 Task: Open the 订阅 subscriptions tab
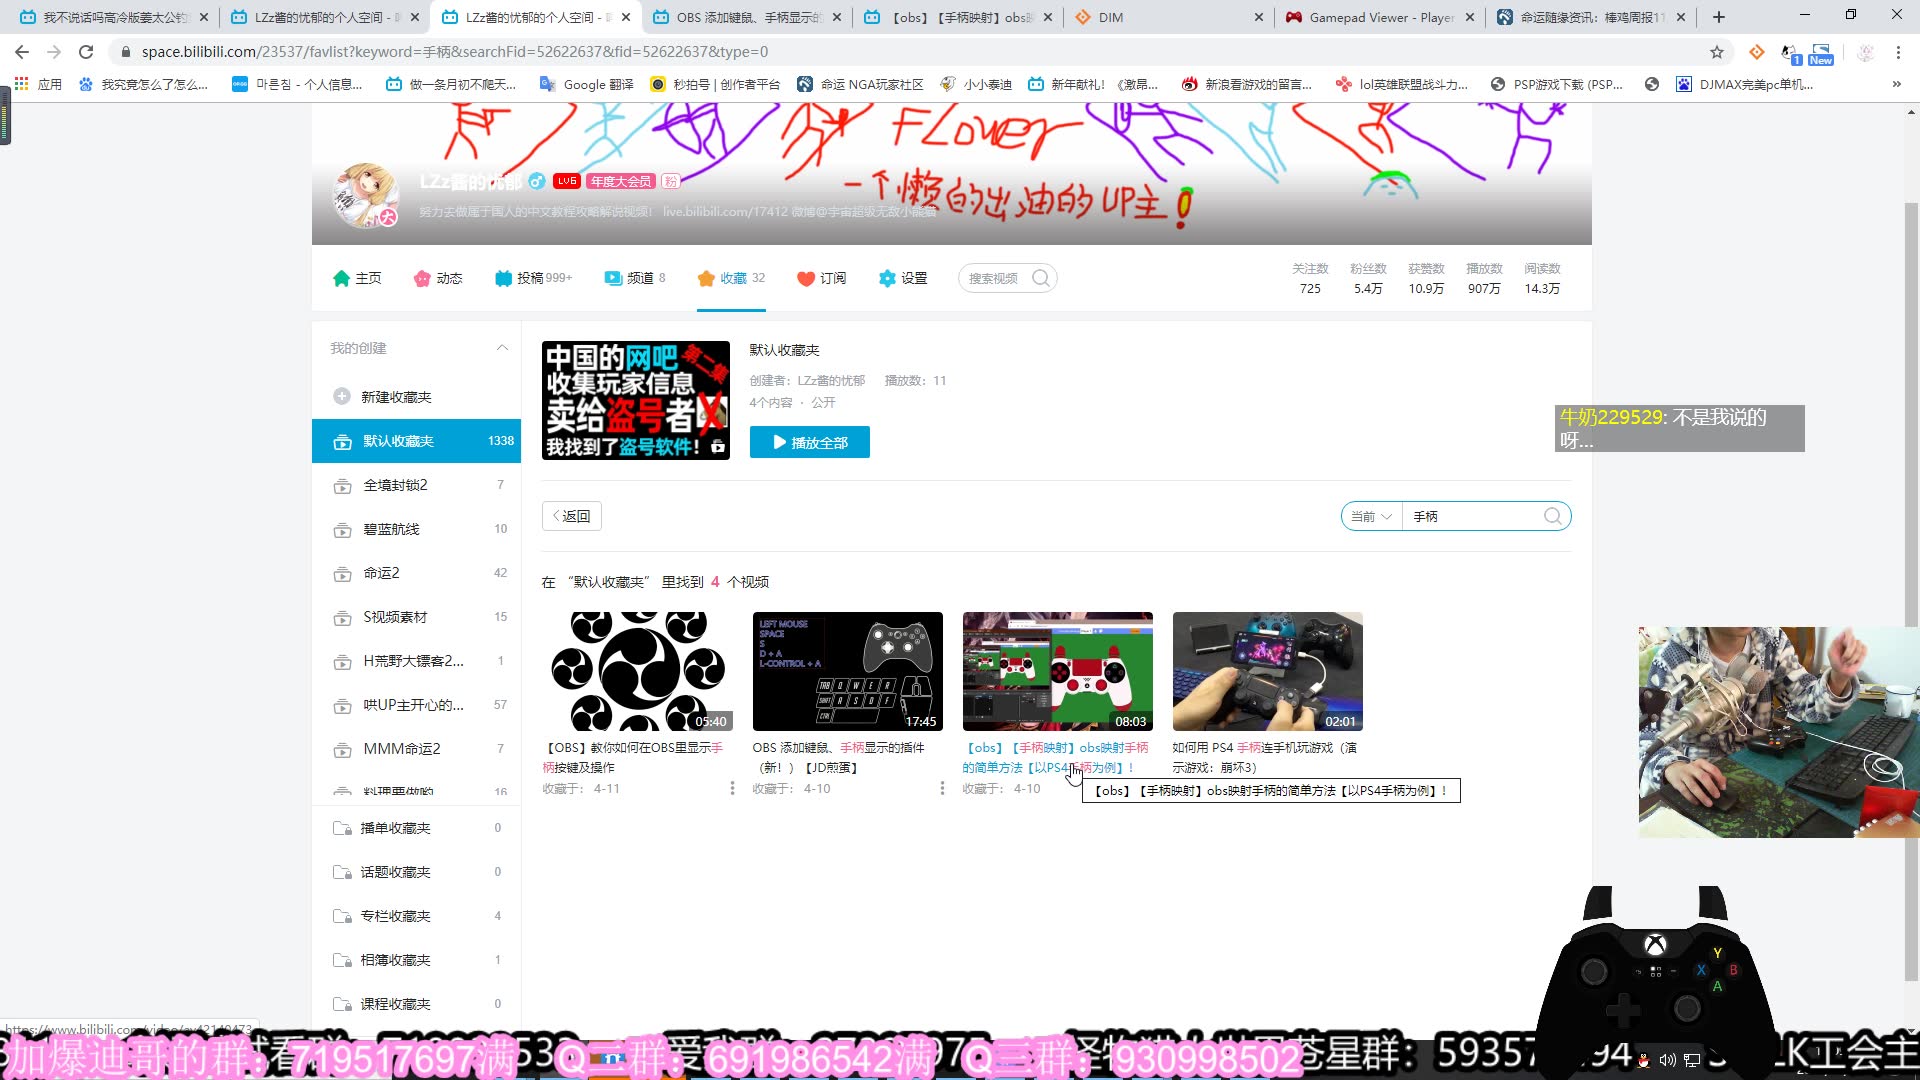click(x=822, y=278)
